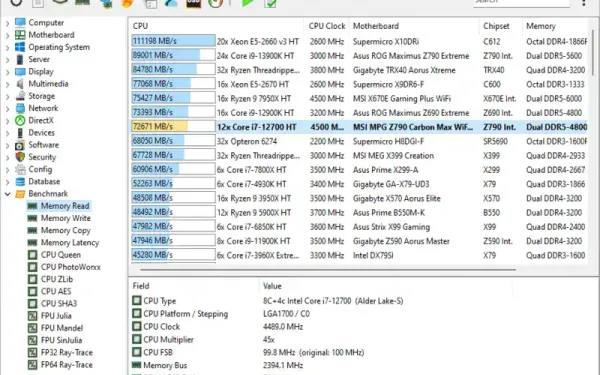Select the DirectX Xbox icon
This screenshot has height=375, width=600.
pyautogui.click(x=20, y=121)
